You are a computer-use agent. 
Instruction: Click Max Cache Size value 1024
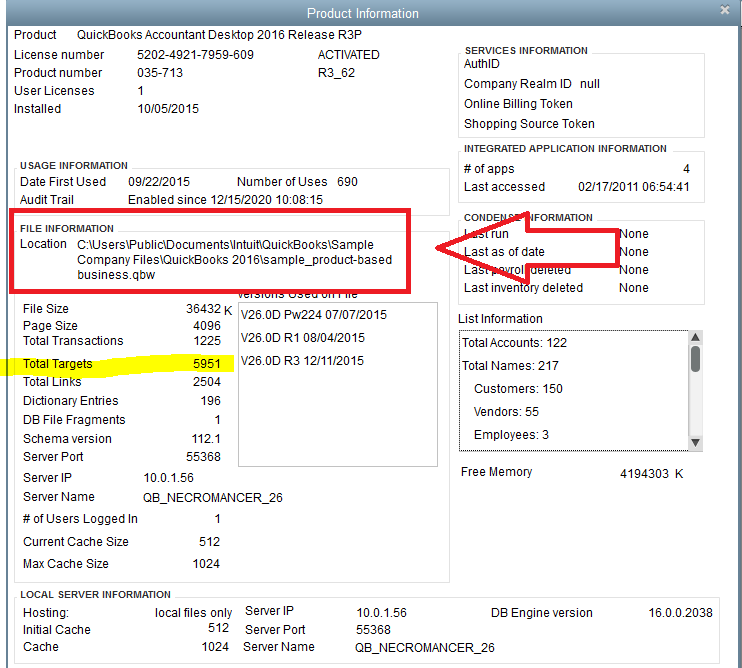[206, 563]
